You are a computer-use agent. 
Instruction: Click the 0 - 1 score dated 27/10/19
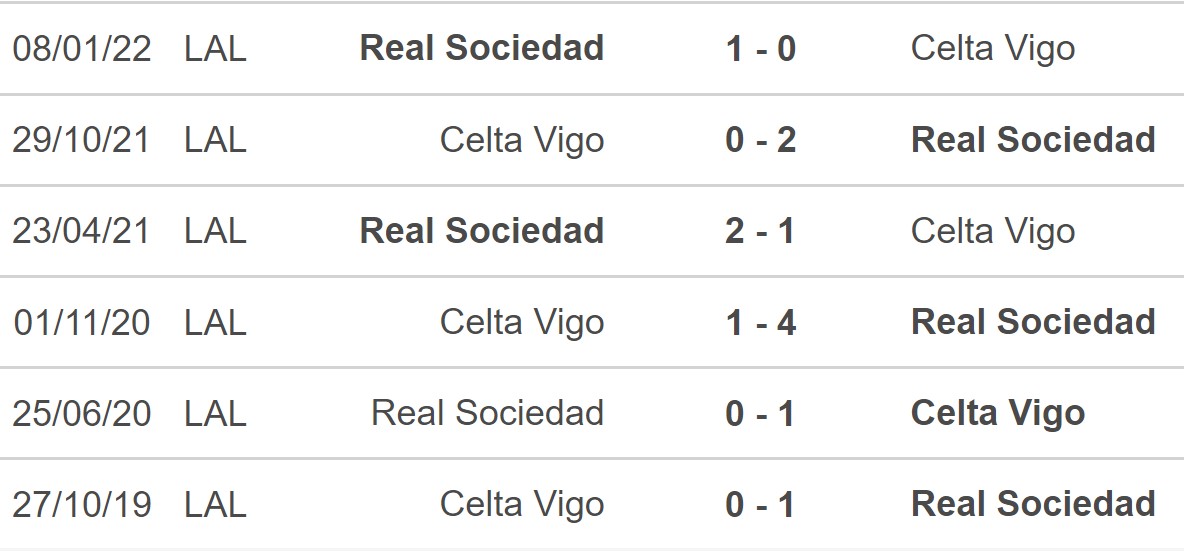tap(760, 504)
